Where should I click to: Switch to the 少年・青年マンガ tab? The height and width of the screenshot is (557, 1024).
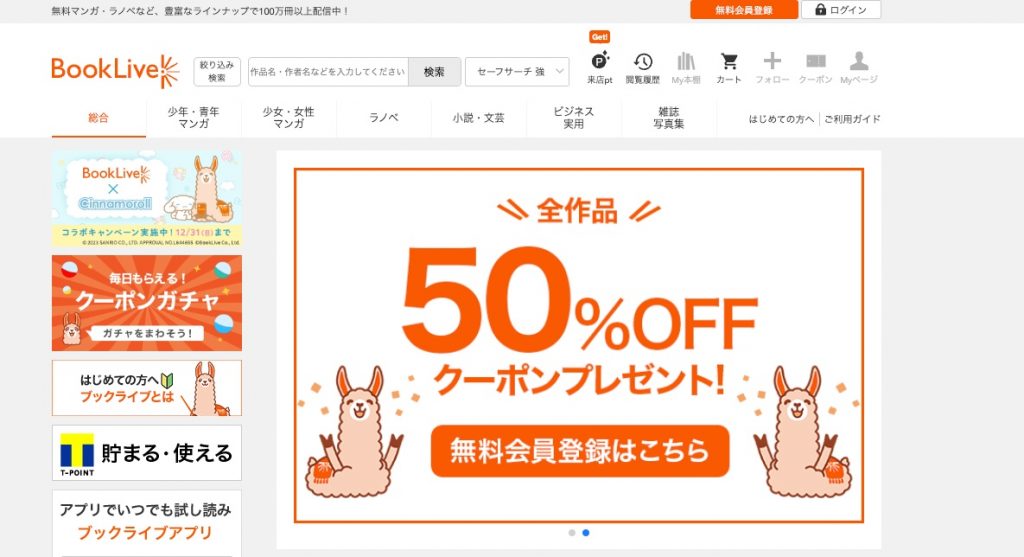[x=193, y=118]
